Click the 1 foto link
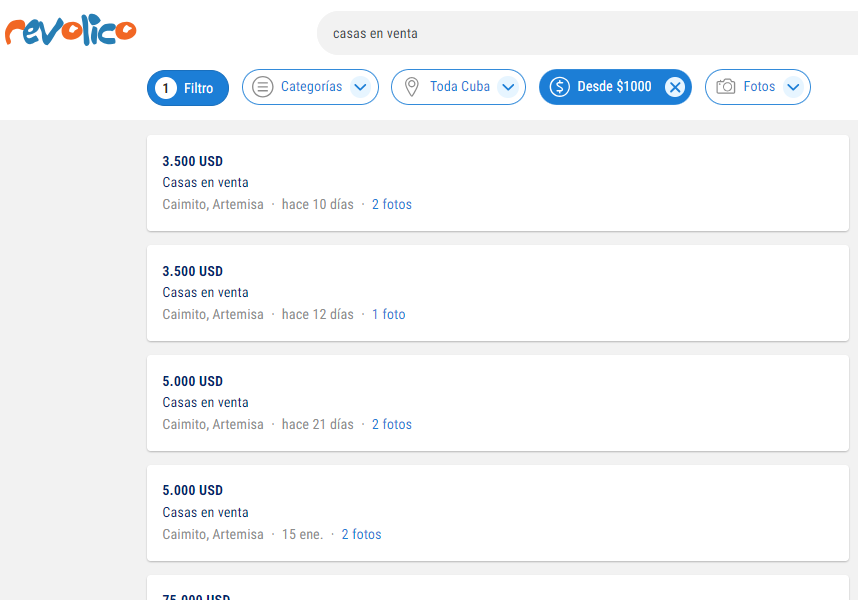 pos(389,314)
